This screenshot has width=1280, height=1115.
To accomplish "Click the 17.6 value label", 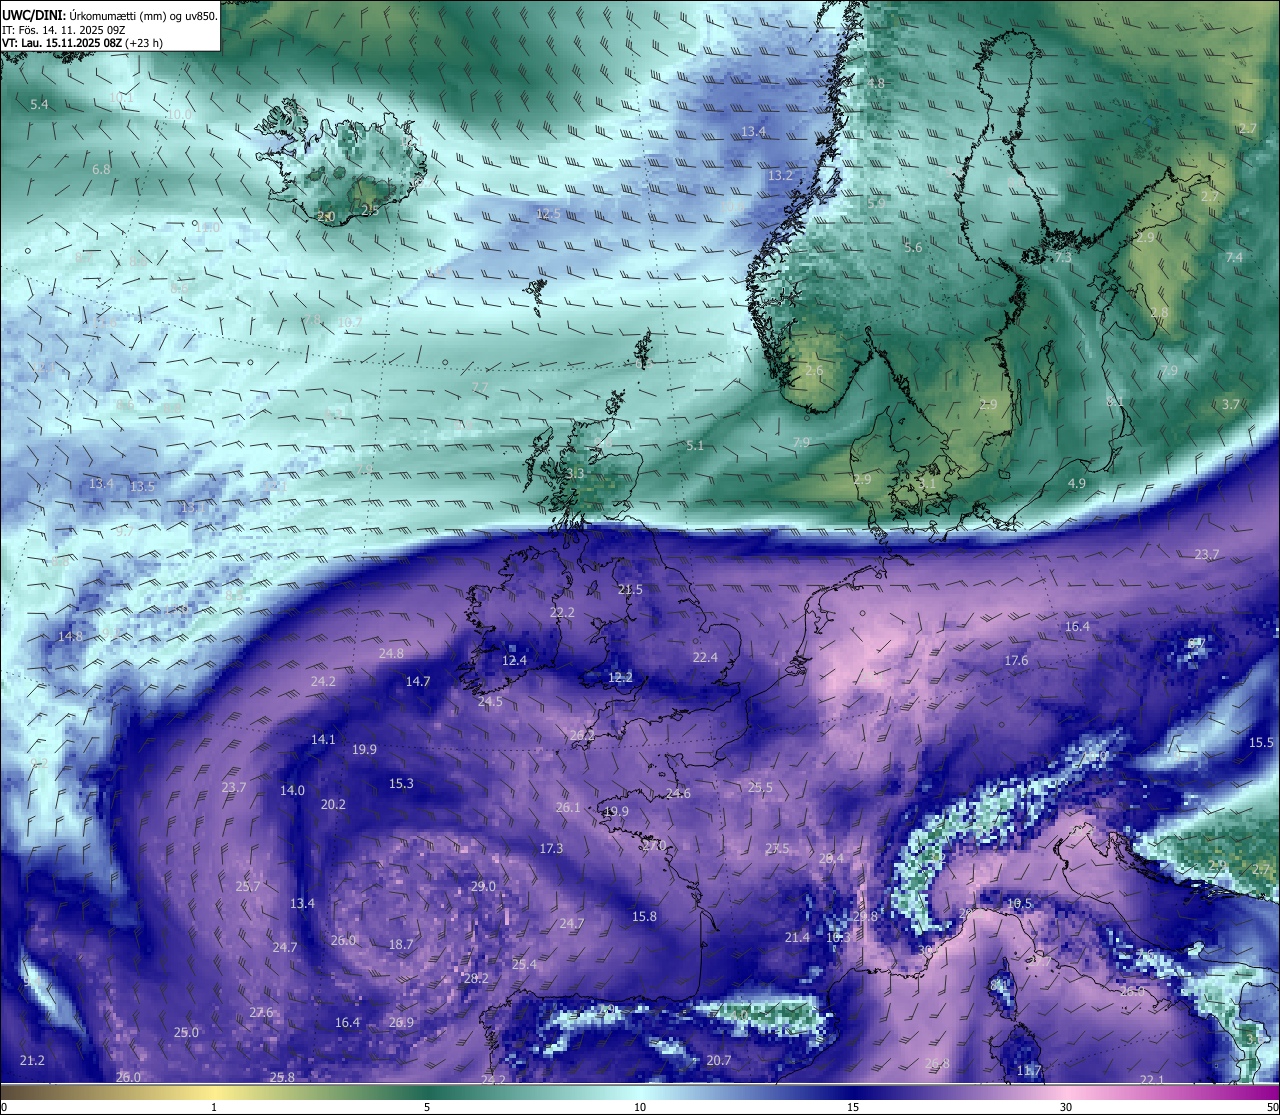I will click(x=1016, y=661).
